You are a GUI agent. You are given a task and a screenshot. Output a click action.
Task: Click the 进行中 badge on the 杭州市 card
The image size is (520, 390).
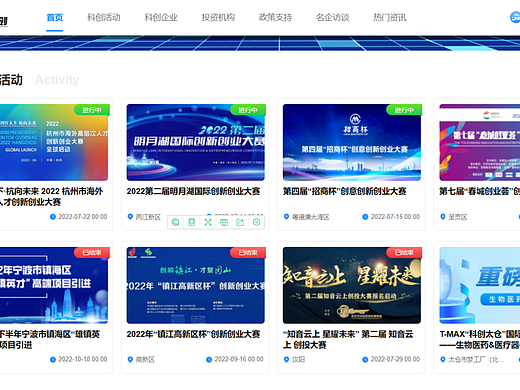pyautogui.click(x=92, y=110)
